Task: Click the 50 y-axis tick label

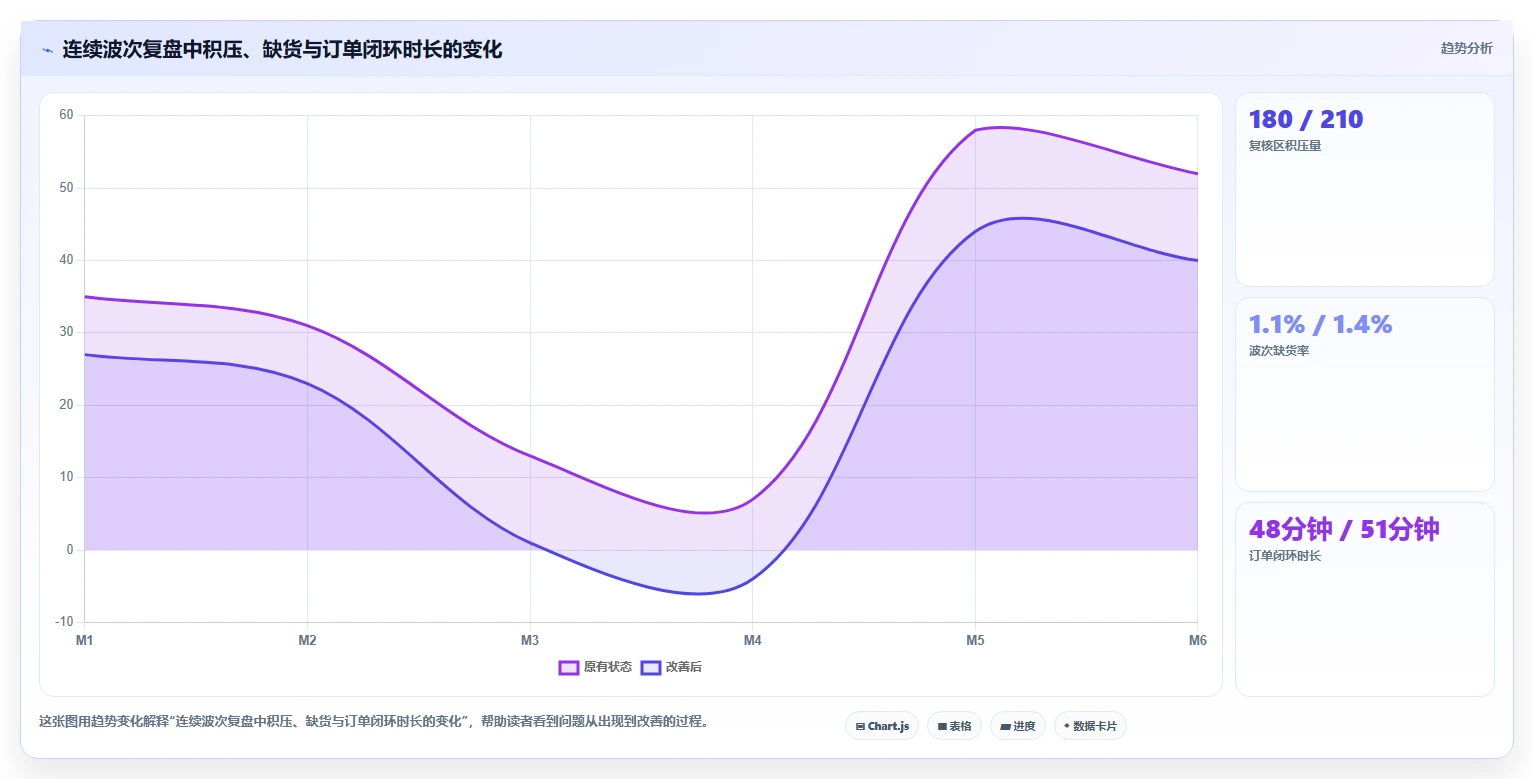Action: [x=67, y=188]
